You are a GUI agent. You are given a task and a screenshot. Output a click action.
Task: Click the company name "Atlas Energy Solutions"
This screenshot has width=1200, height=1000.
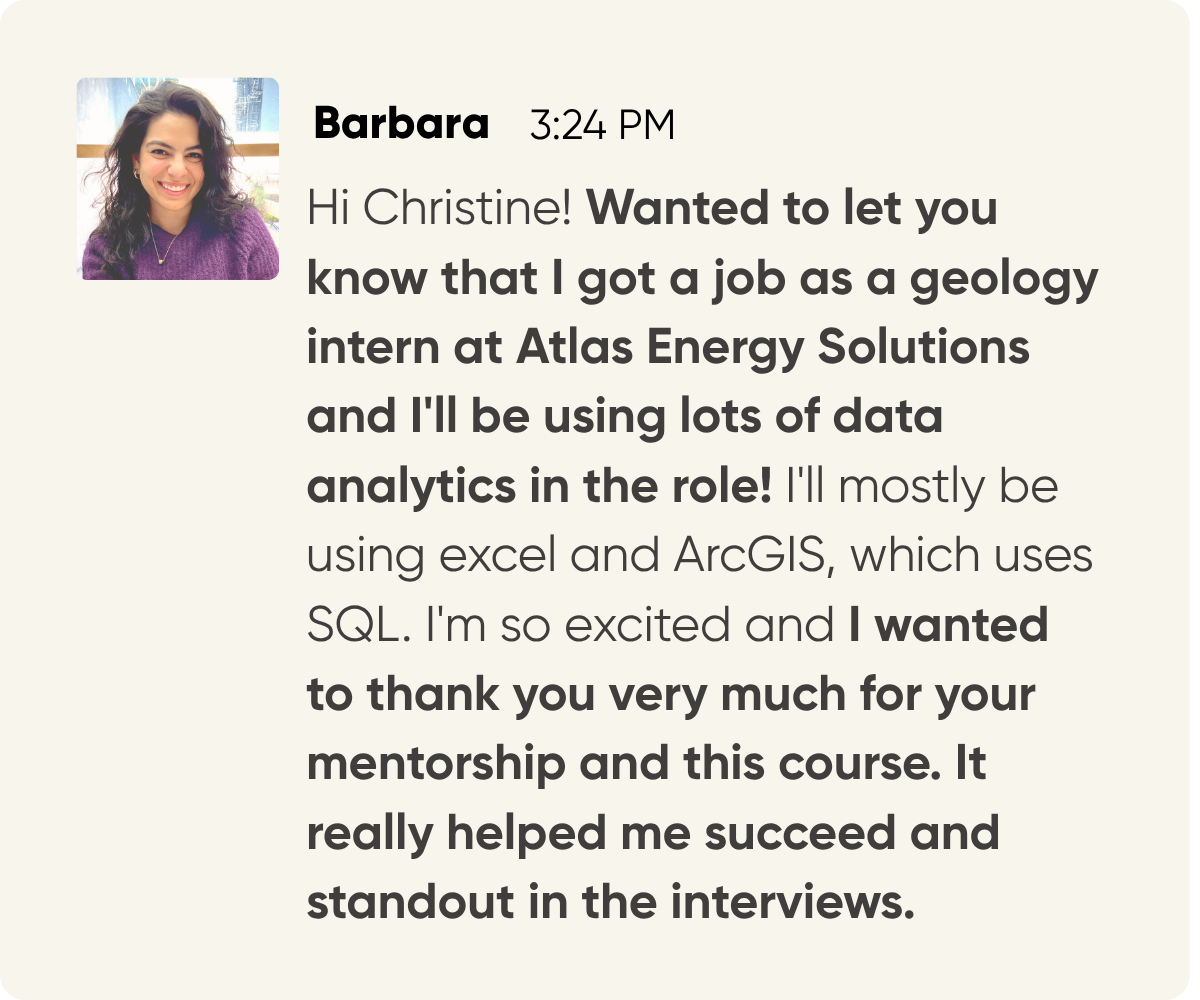tap(773, 349)
